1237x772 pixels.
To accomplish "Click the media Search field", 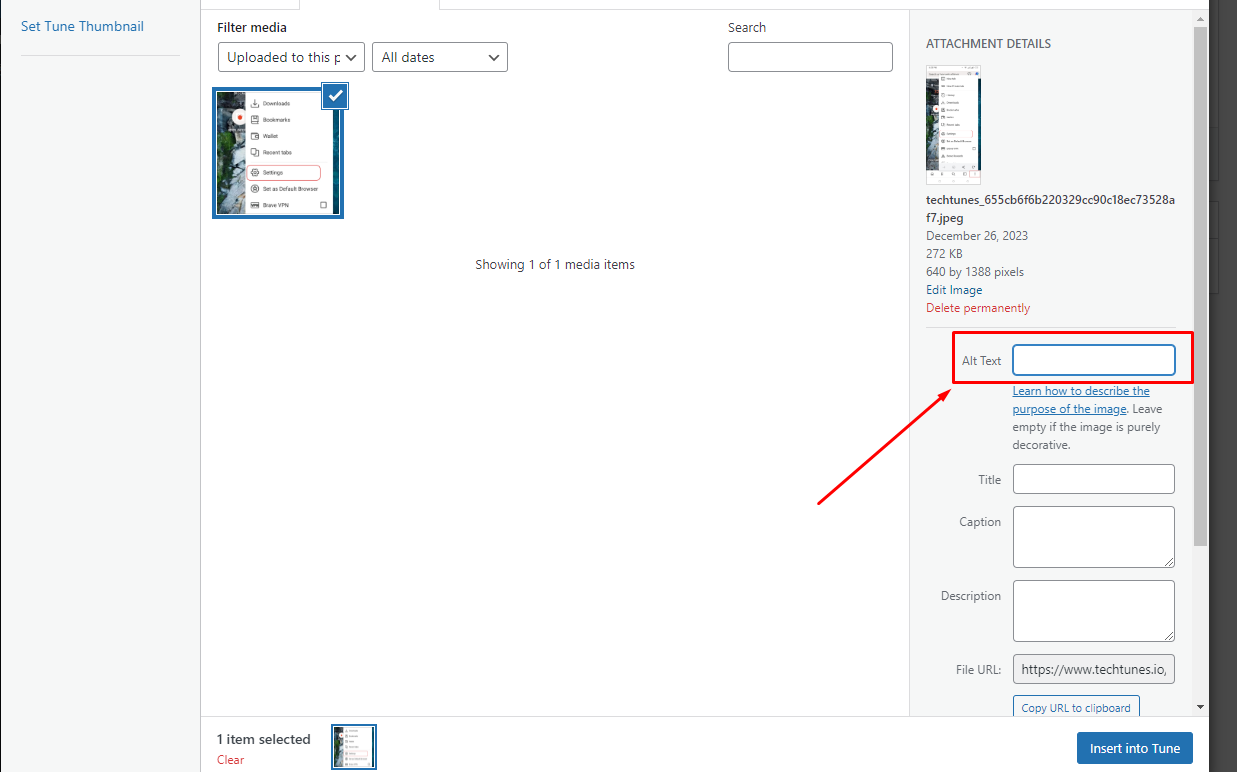I will pos(810,57).
